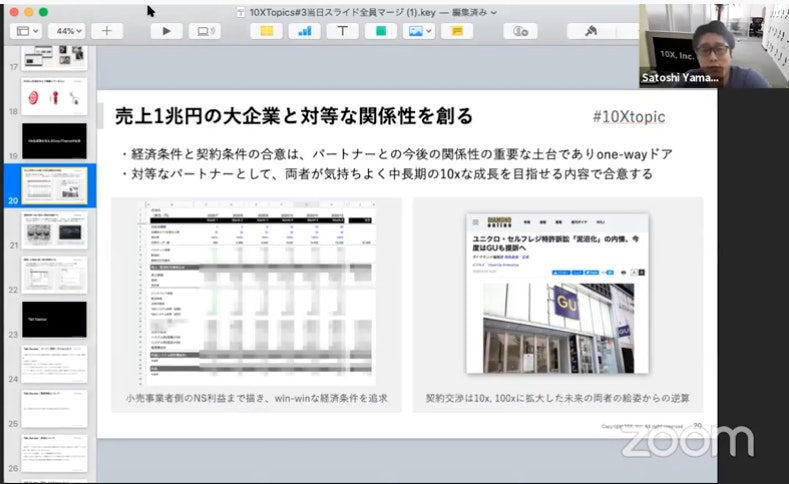Click the slide title about 売上1兆円
The width and height of the screenshot is (789, 484).
tap(295, 115)
